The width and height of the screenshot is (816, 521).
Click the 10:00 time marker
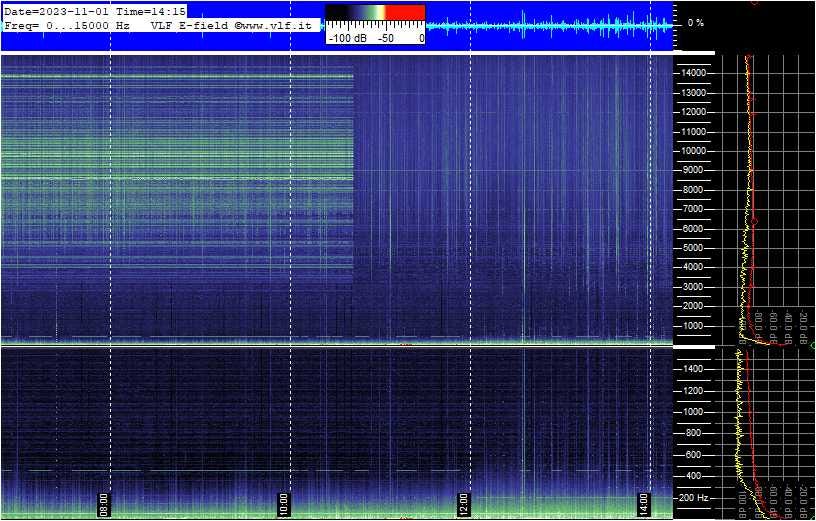click(283, 503)
